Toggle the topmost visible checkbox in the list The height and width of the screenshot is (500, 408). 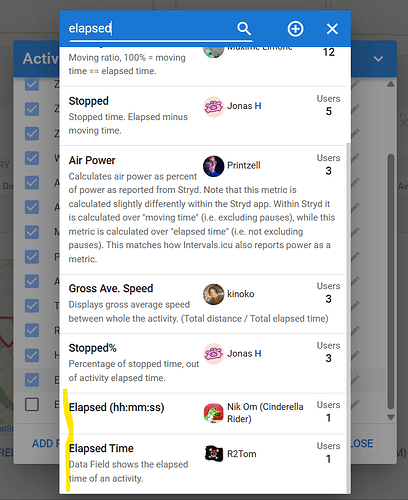[32, 84]
